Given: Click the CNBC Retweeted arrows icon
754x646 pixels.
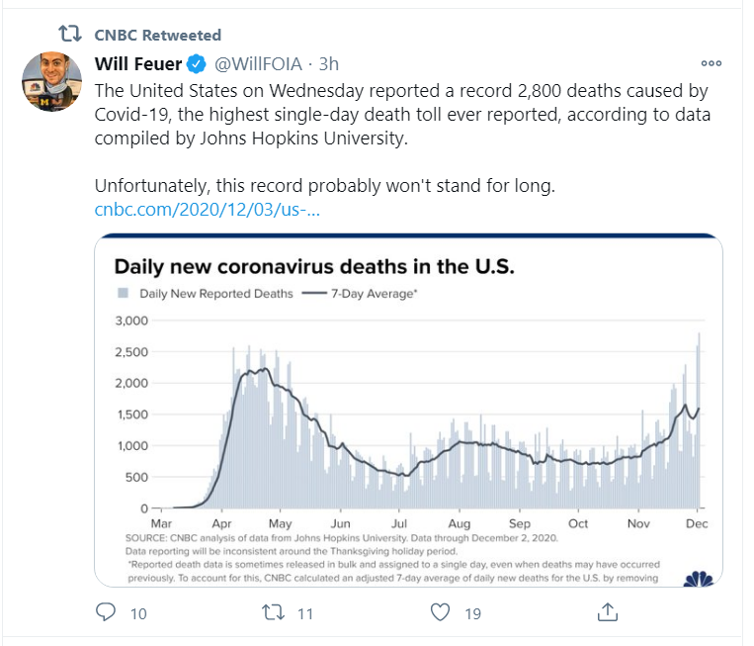Looking at the screenshot, I should pyautogui.click(x=70, y=35).
